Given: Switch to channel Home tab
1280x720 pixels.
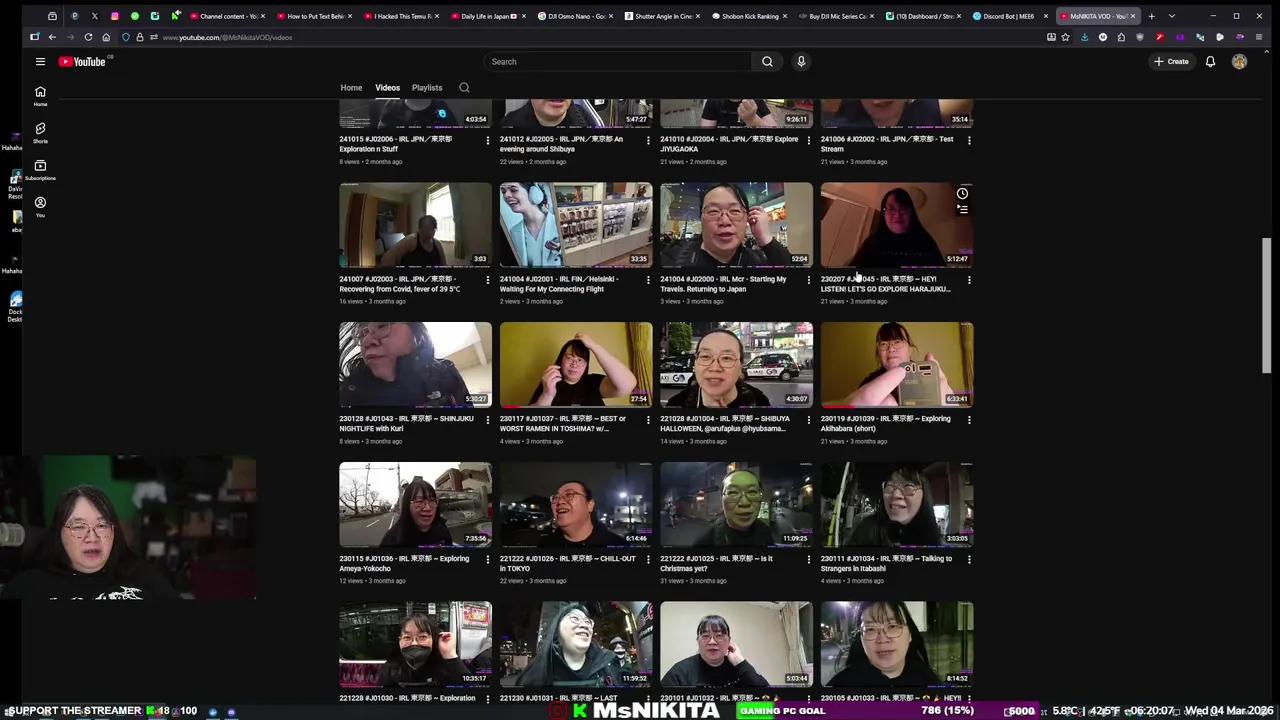Looking at the screenshot, I should pyautogui.click(x=351, y=88).
